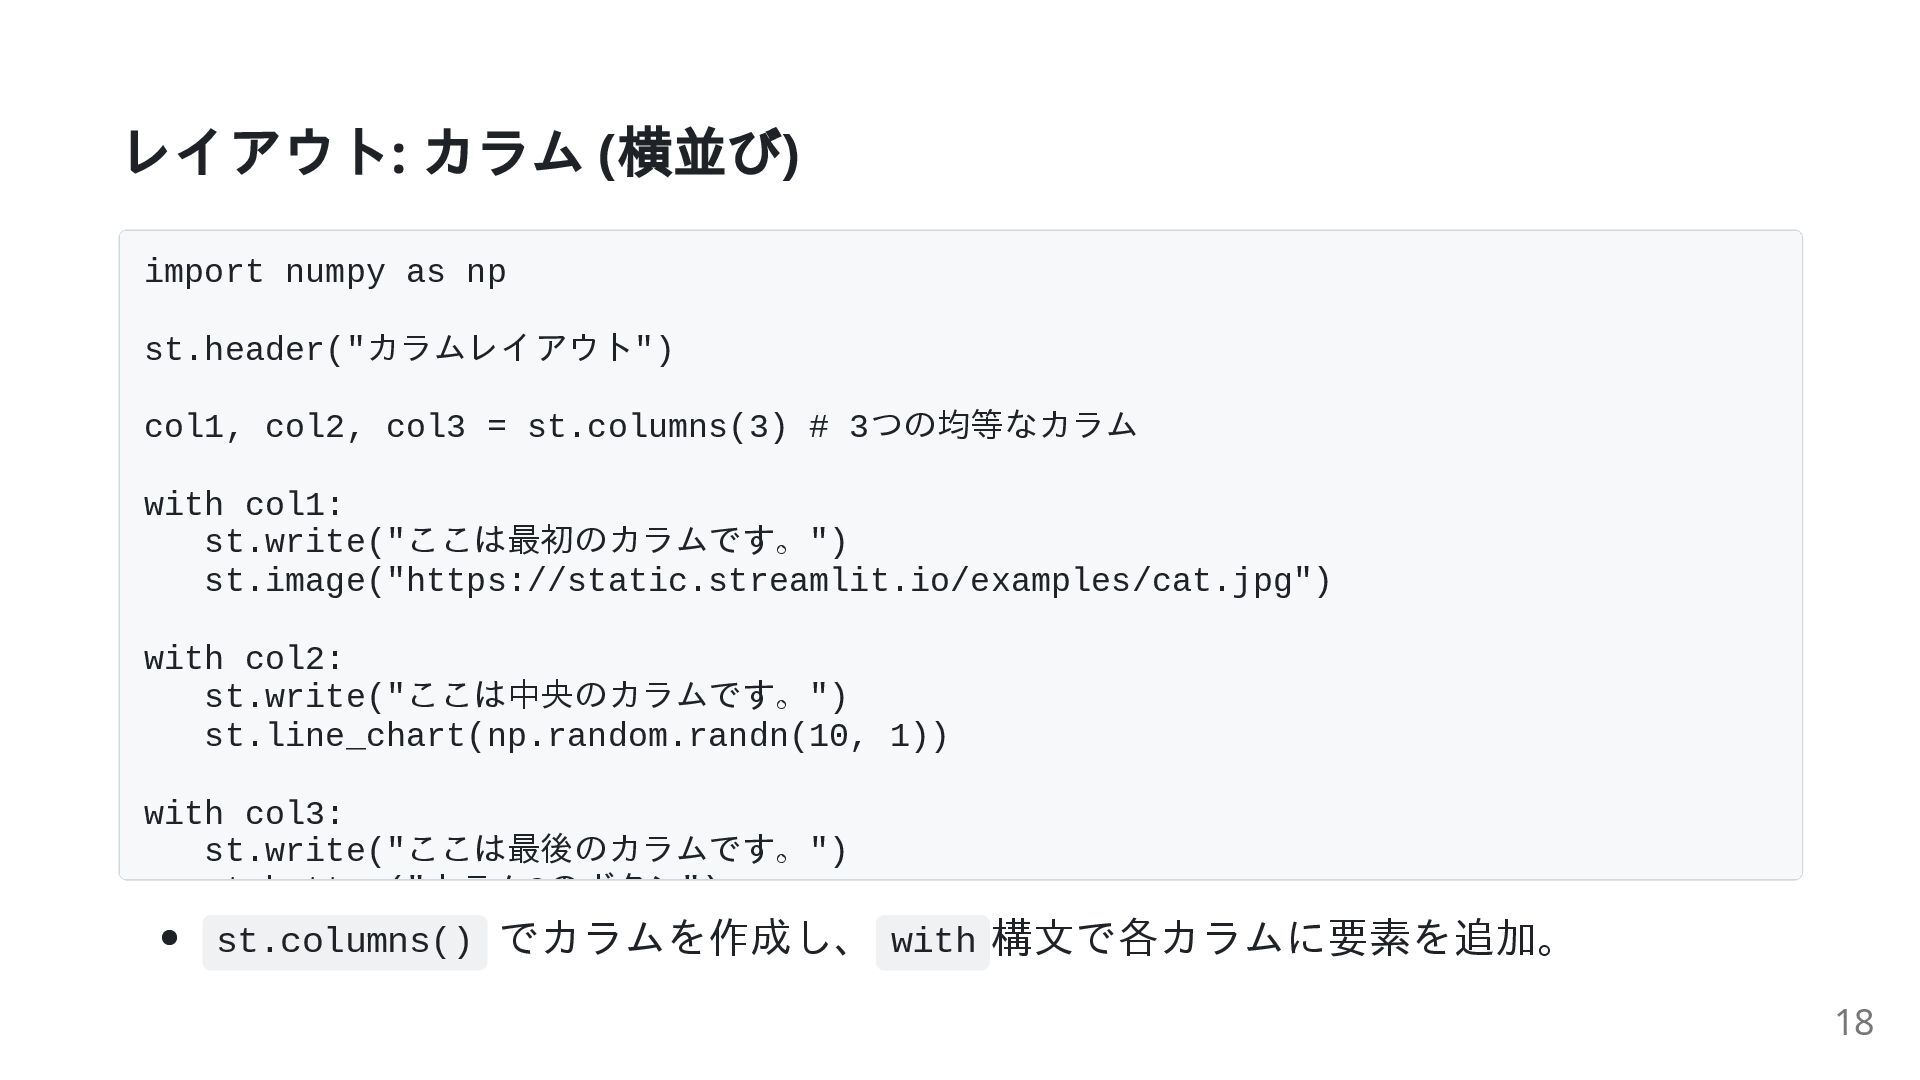This screenshot has height=1080, width=1920.
Task: Click the inline st.columns() code tag
Action: (344, 942)
